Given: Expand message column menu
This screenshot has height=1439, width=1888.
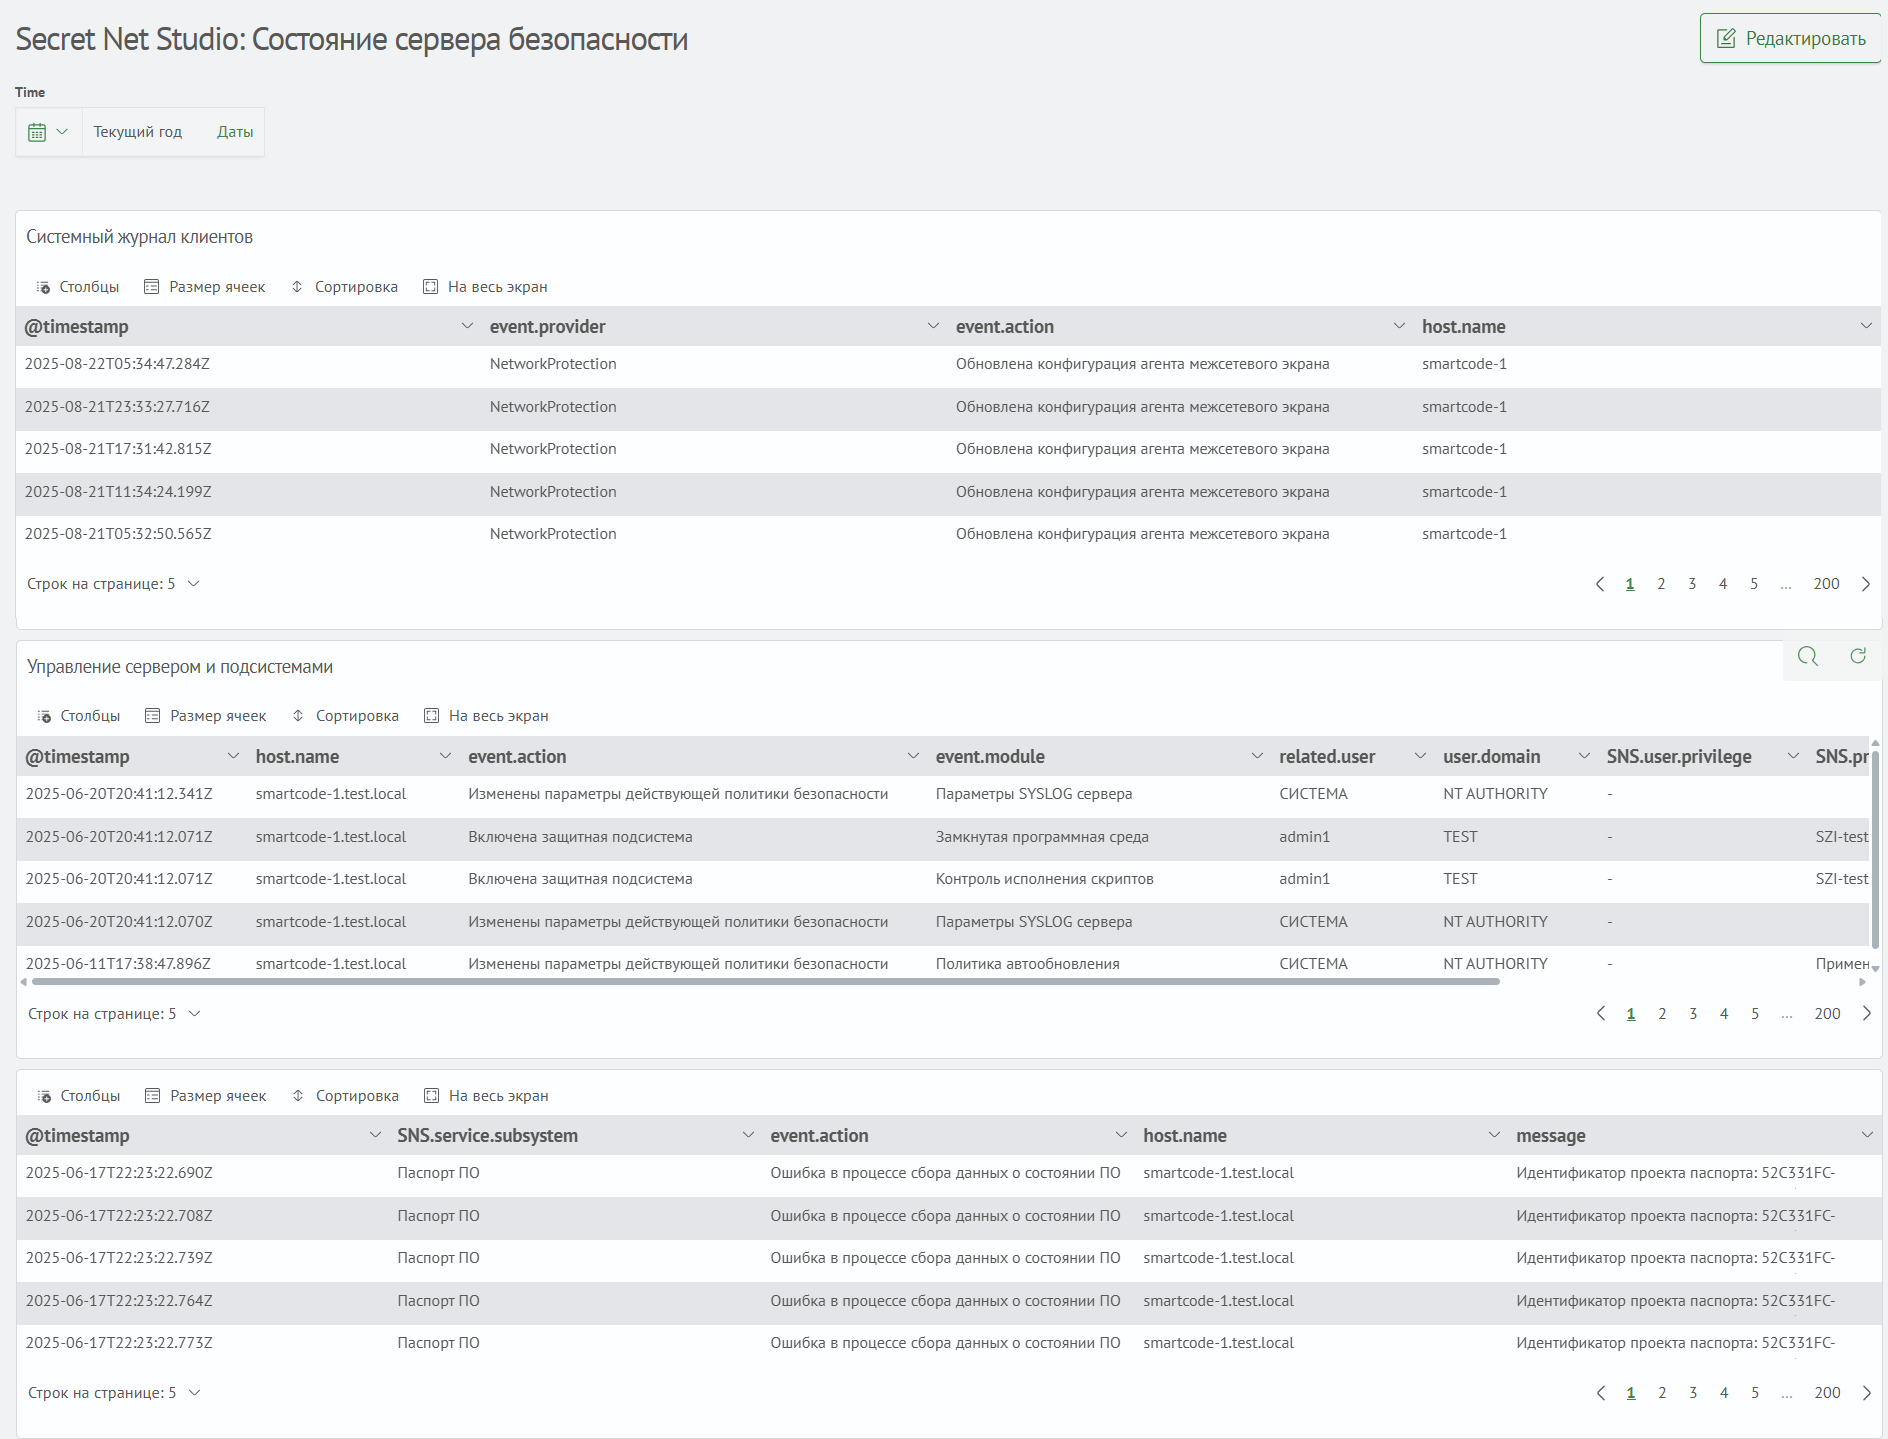Looking at the screenshot, I should tap(1866, 1135).
